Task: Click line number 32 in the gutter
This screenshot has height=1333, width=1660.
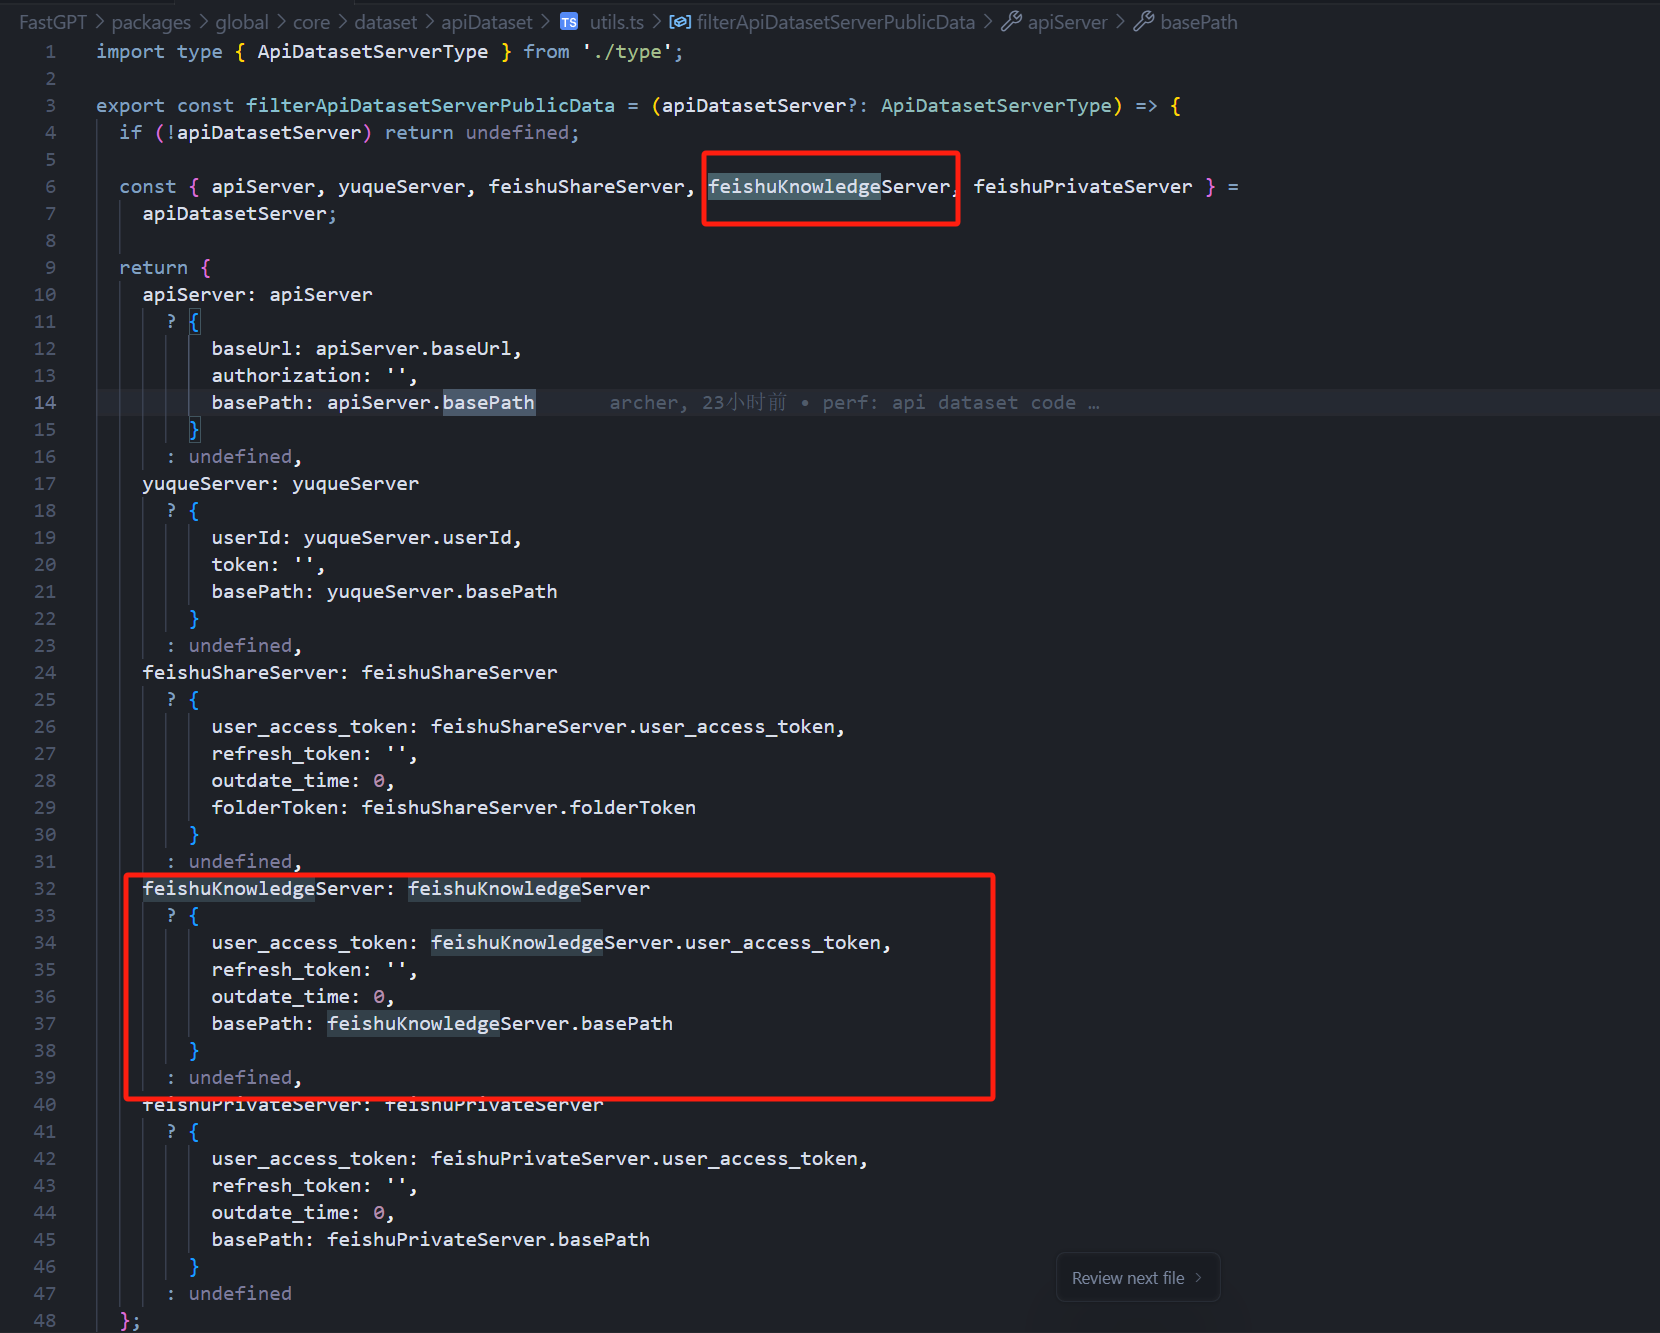Action: 45,889
